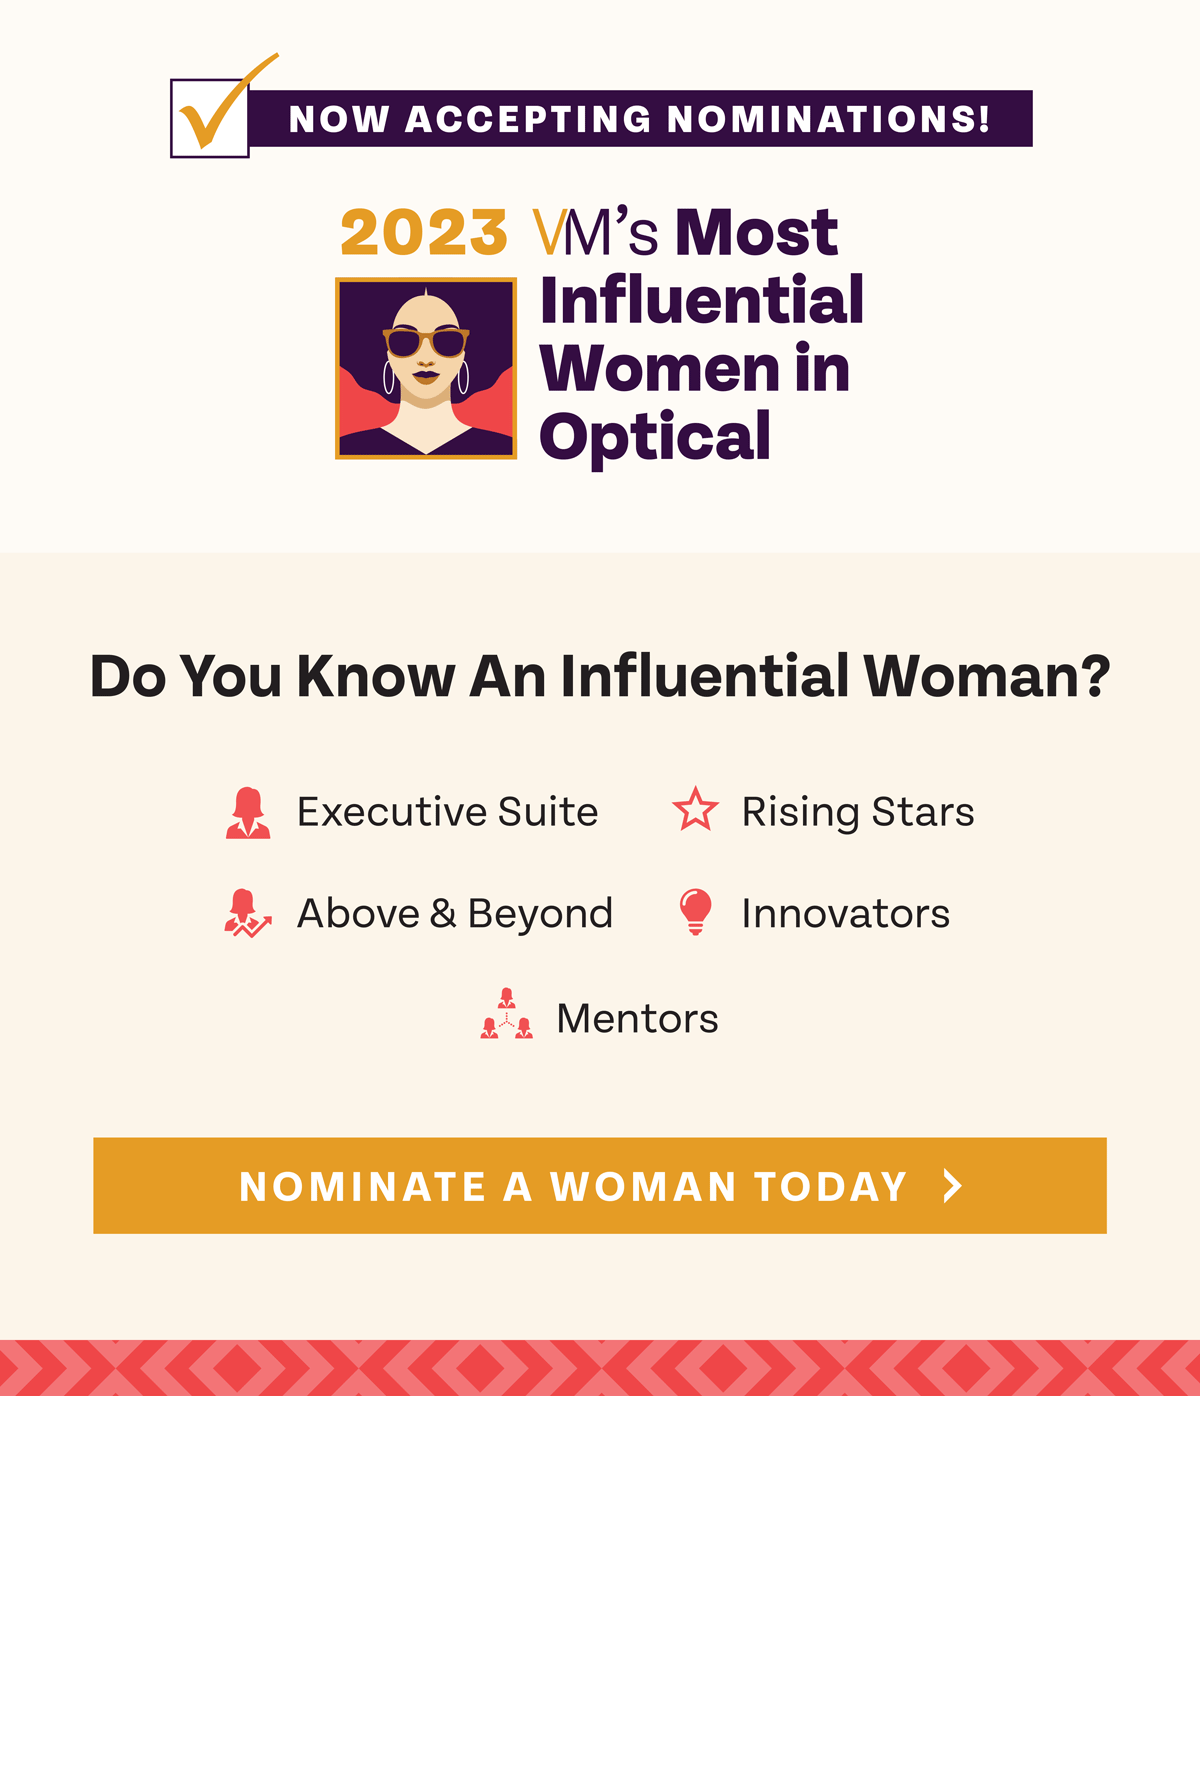The image size is (1200, 1792).
Task: Click the arrow chevron on Nominate button
Action: coord(953,1186)
